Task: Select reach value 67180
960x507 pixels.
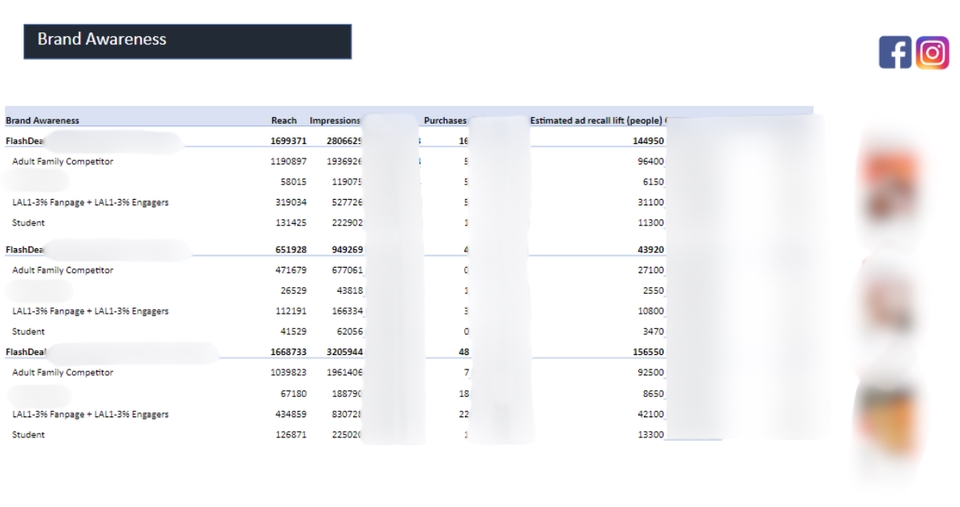Action: (x=293, y=394)
